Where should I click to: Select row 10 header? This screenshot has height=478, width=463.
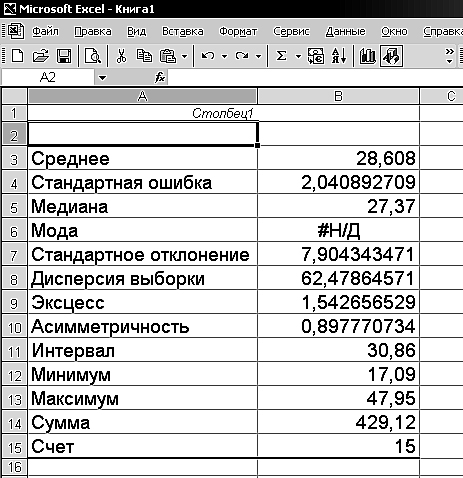coord(14,327)
